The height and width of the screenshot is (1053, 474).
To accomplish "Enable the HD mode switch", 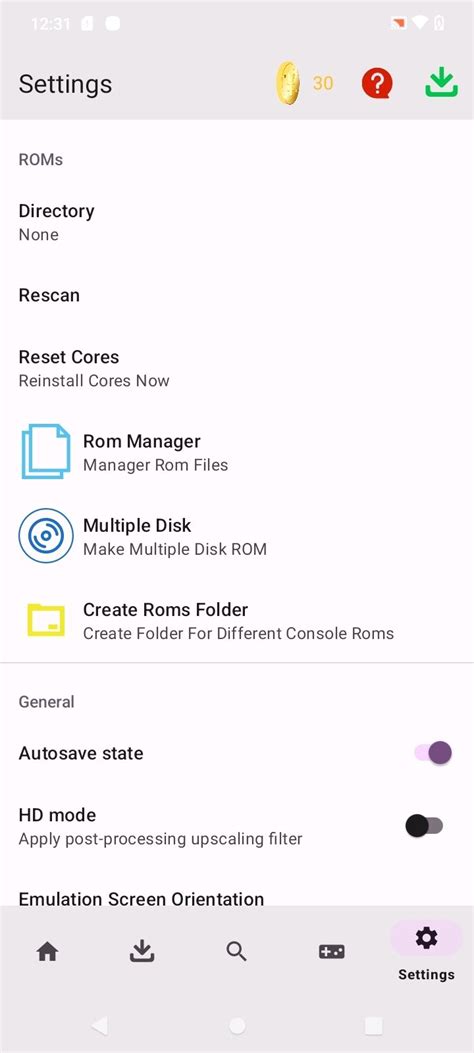I will 424,825.
